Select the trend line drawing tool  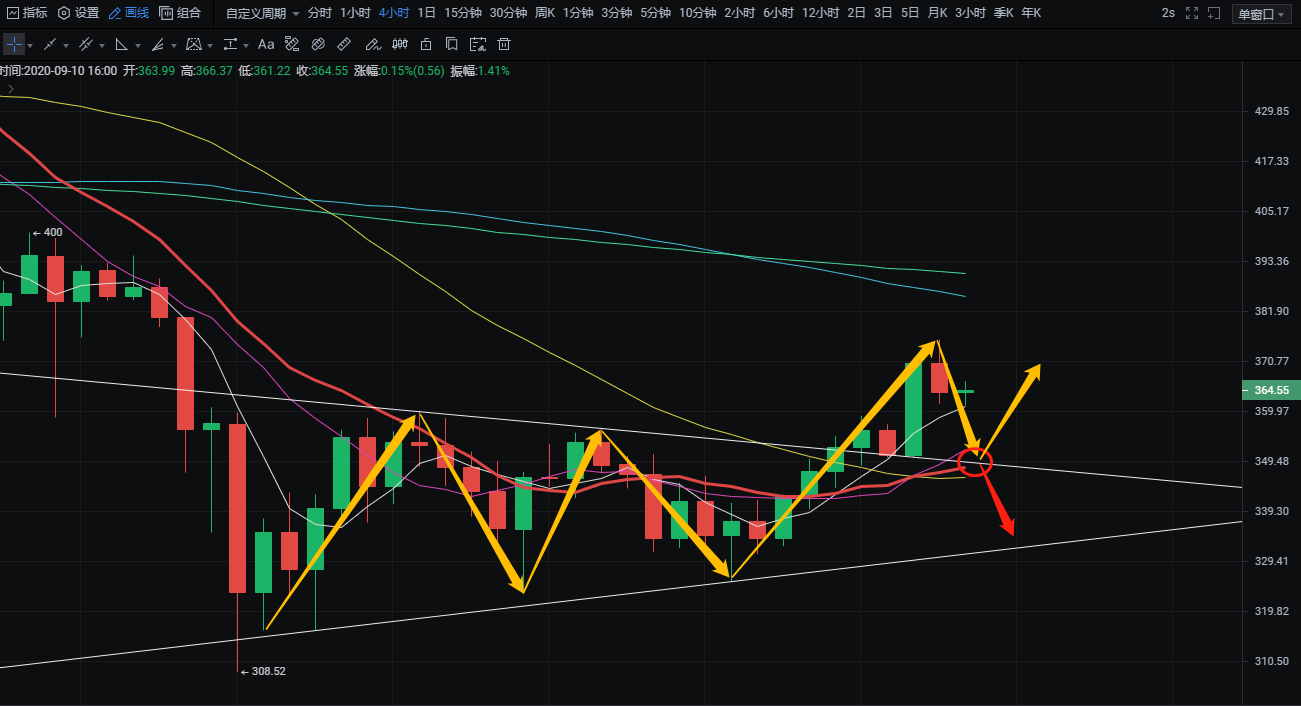[x=50, y=45]
